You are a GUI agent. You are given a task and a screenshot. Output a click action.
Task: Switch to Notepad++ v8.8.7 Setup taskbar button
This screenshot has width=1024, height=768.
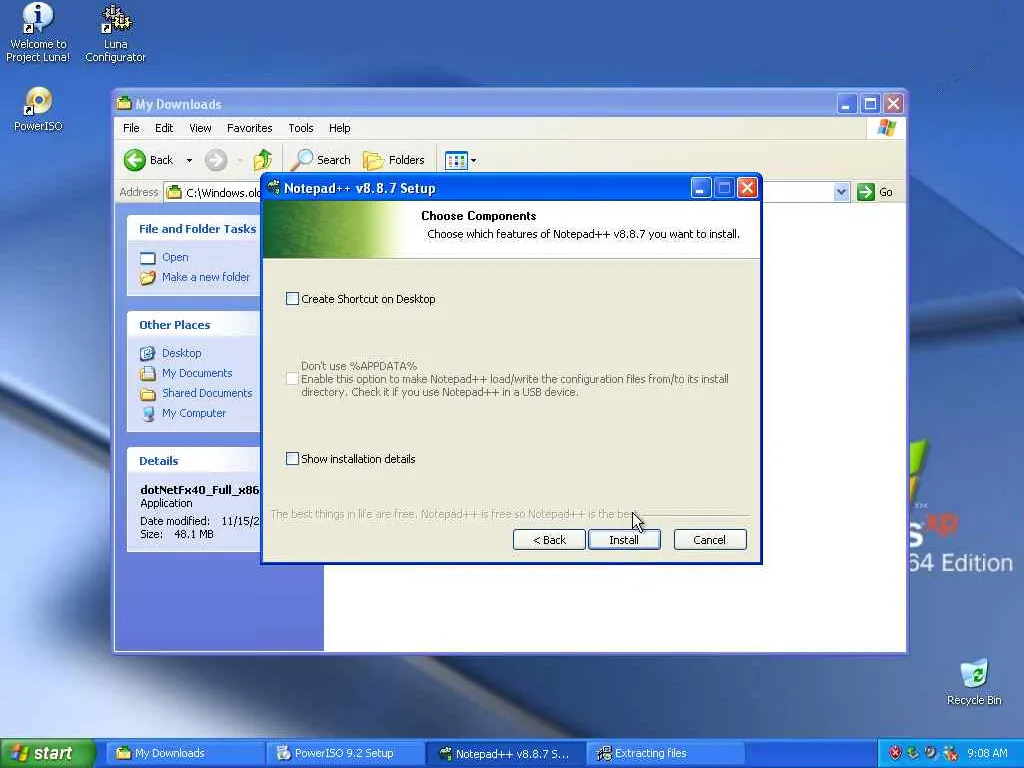click(505, 753)
